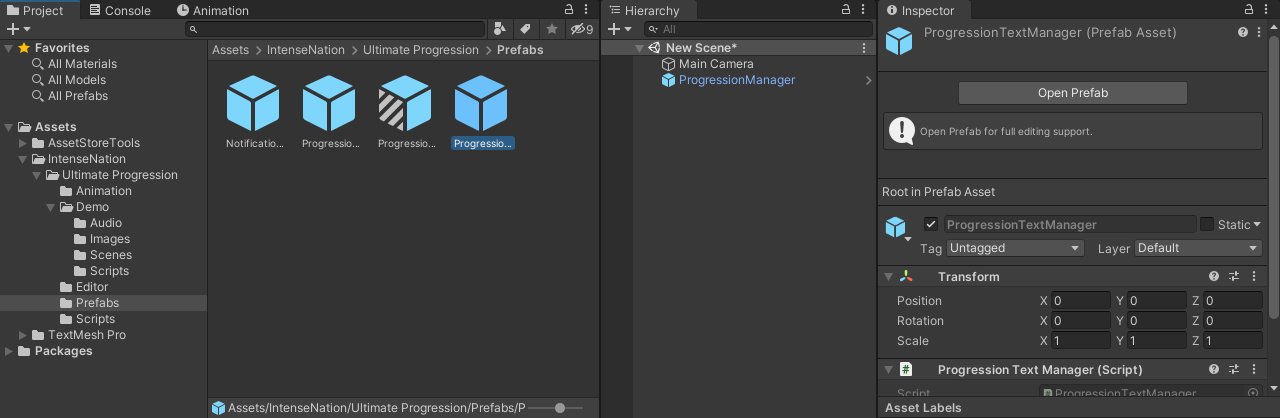
Task: Open the Inspector panel three-dot menu
Action: pos(1268,10)
